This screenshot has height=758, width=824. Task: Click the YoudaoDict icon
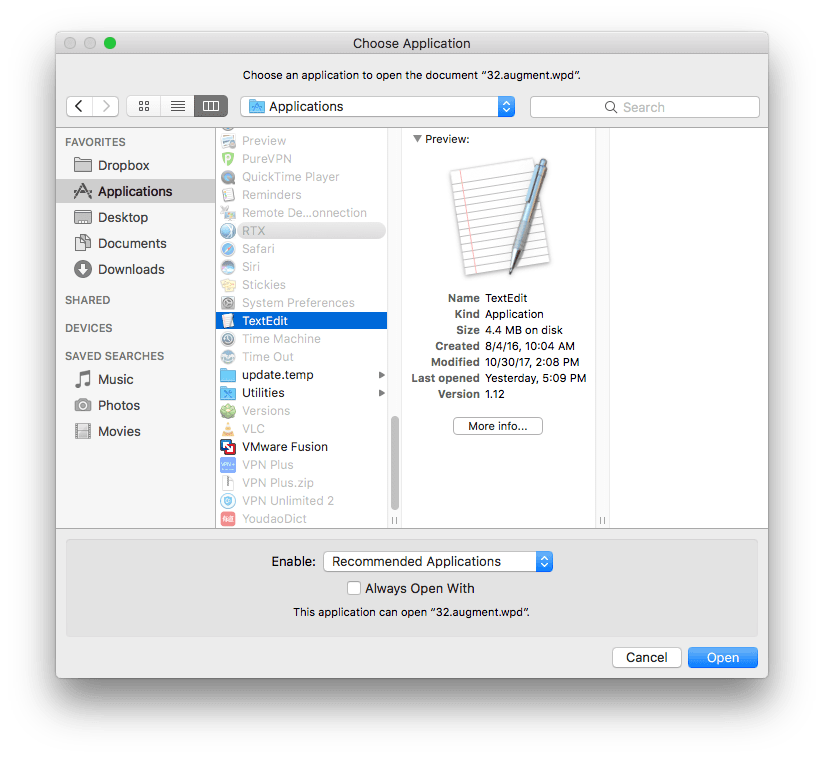pyautogui.click(x=228, y=519)
